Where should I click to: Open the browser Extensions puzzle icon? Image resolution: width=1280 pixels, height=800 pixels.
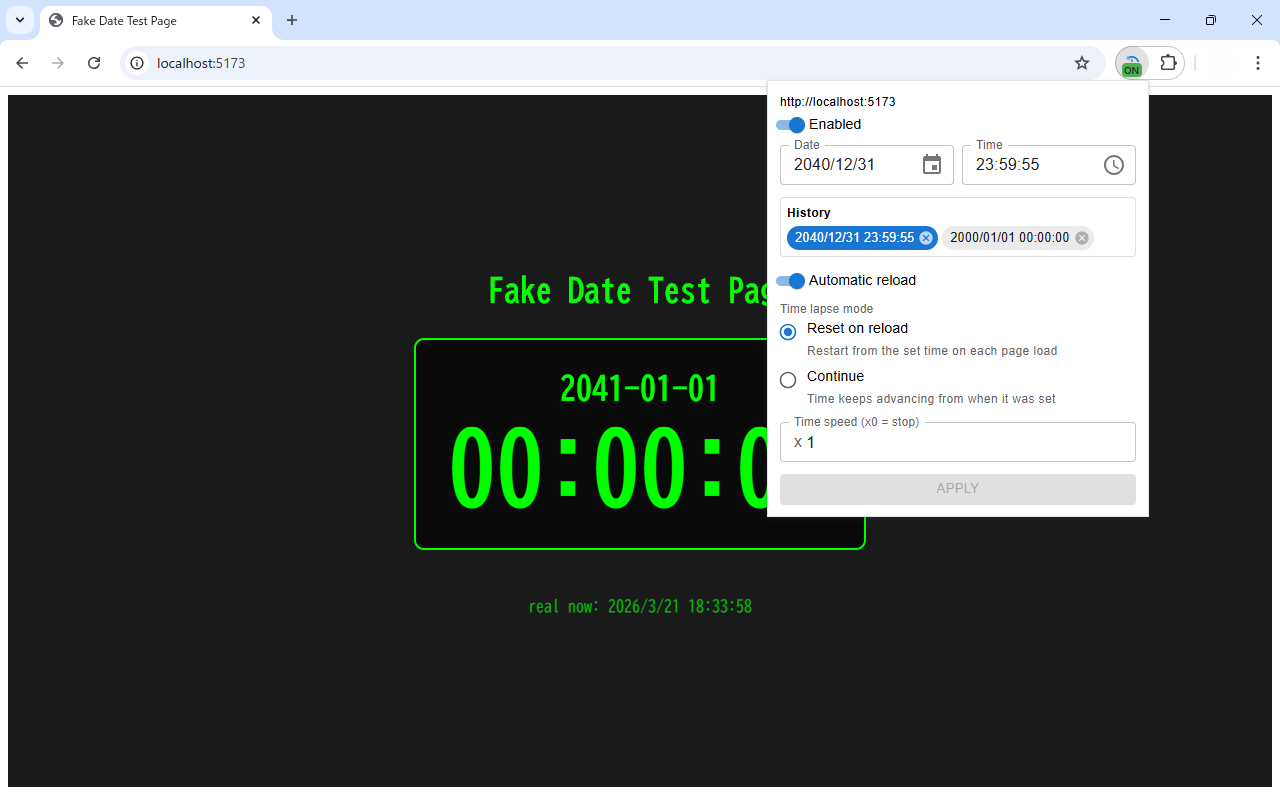coord(1168,63)
